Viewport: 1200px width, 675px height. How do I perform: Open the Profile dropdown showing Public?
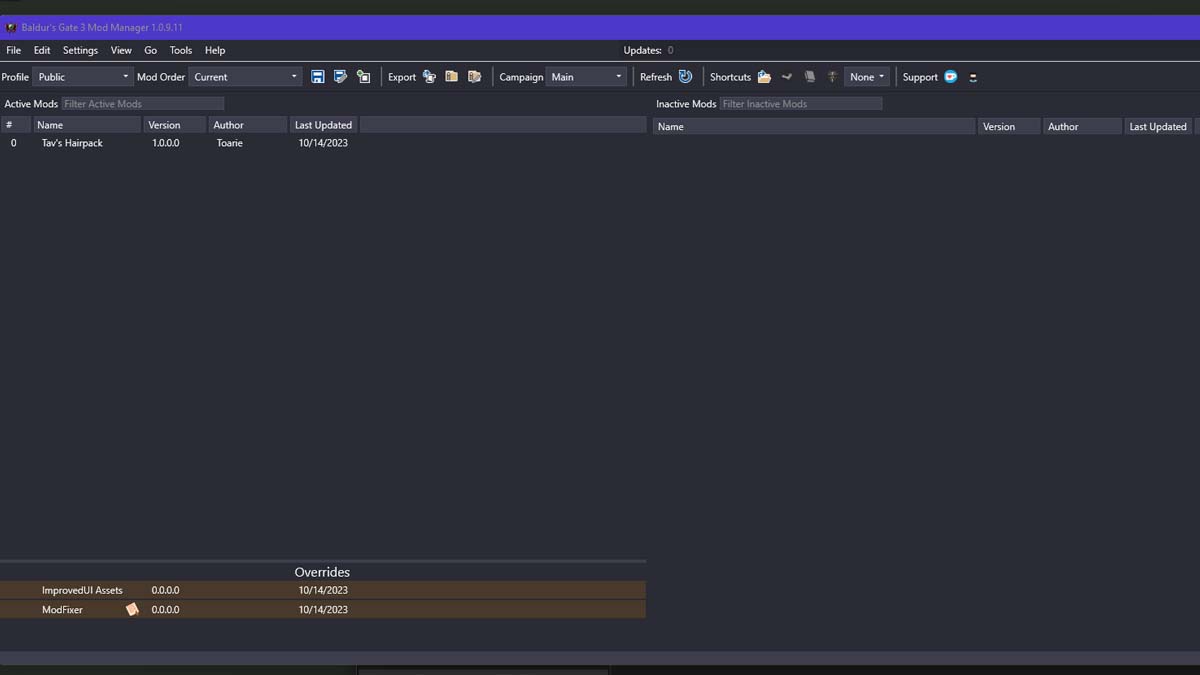tap(83, 77)
